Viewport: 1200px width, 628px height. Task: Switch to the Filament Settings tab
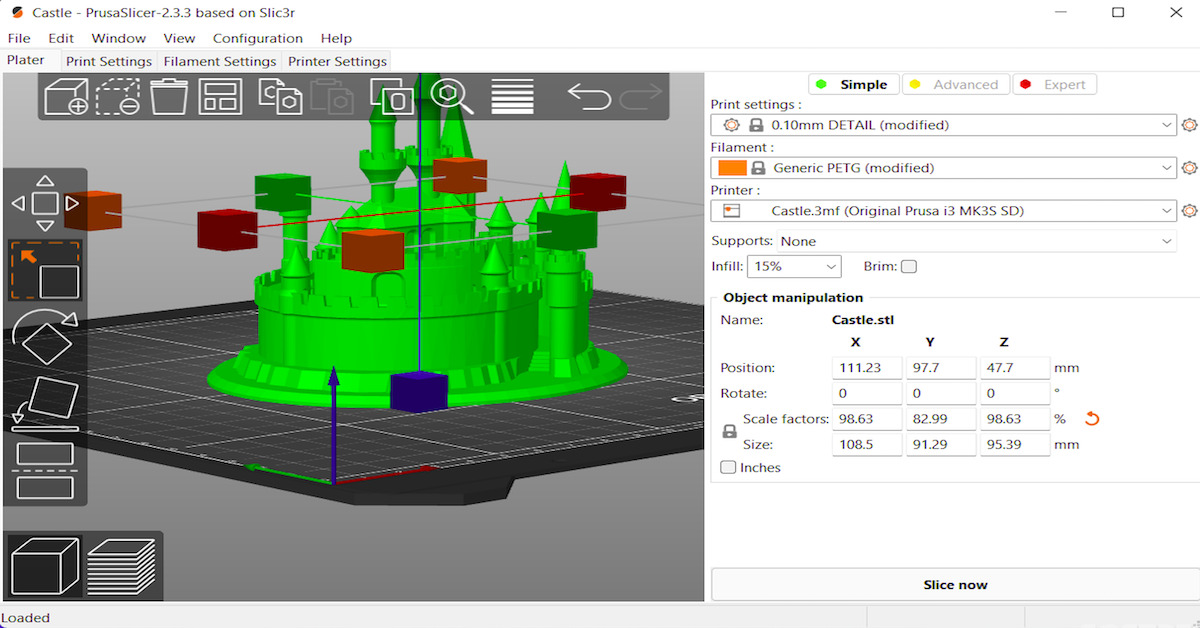coord(220,61)
